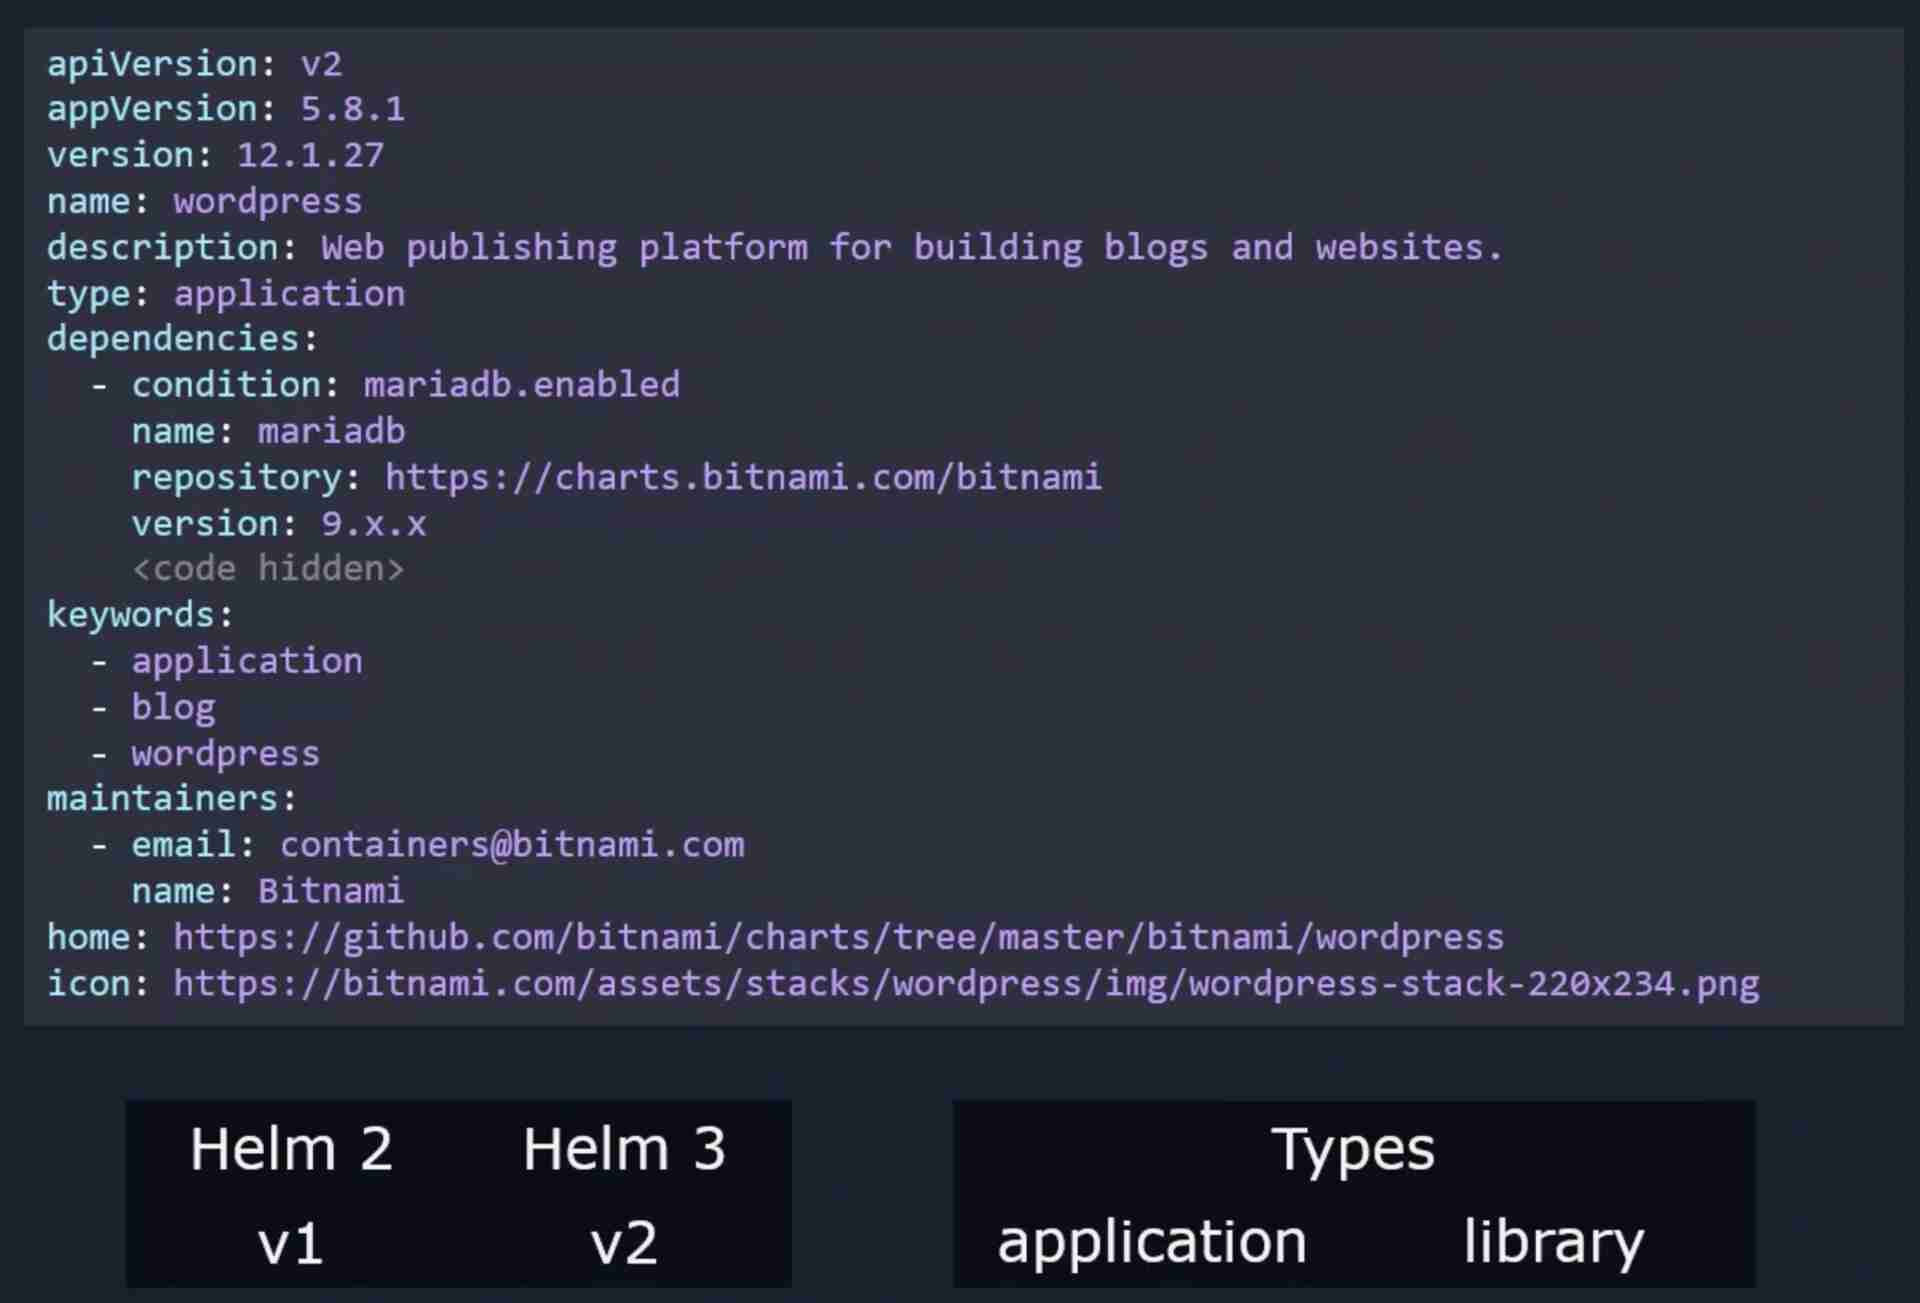Click chart version 12.1.27
Viewport: 1920px width, 1303px height.
(310, 155)
